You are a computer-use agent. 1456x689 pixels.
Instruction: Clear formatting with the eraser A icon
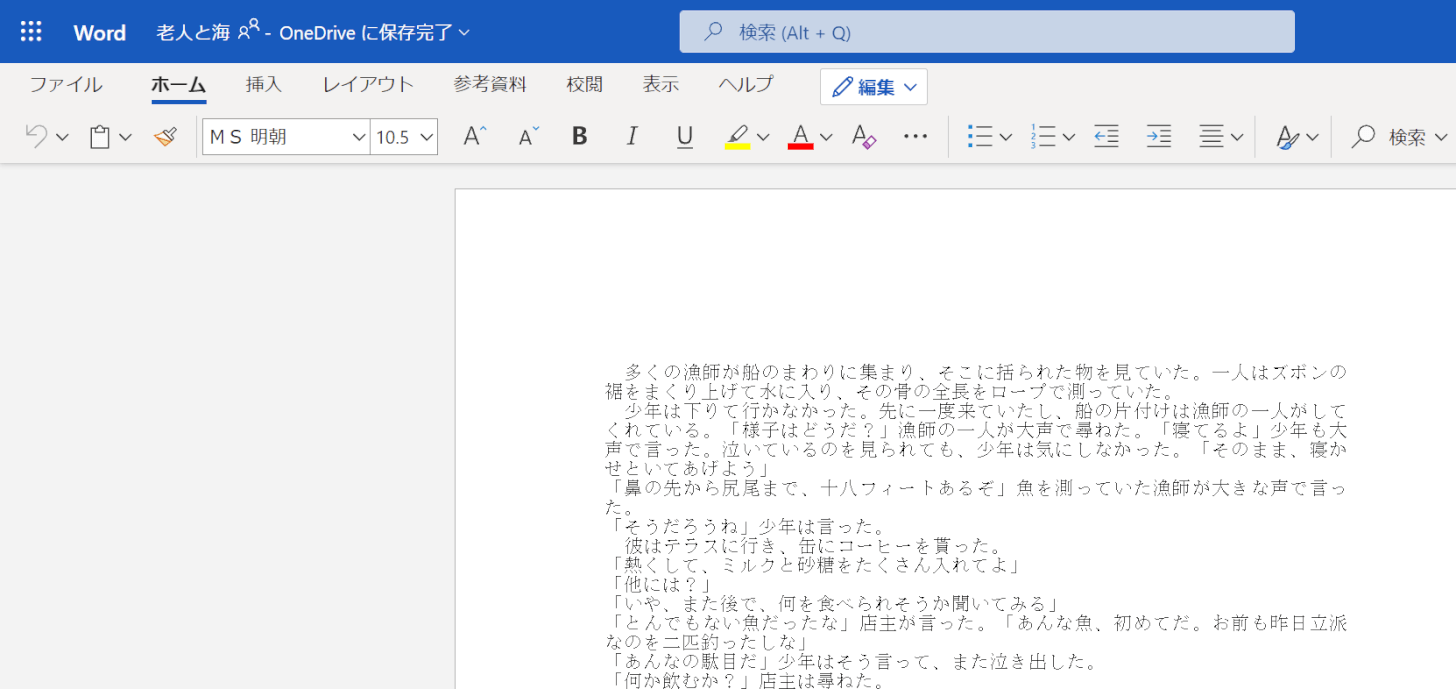pos(863,137)
